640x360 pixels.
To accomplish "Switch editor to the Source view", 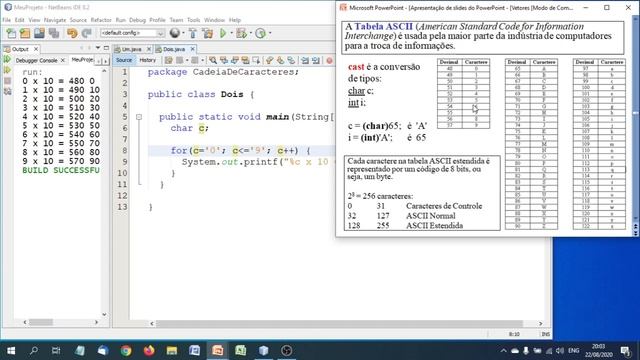I will pos(124,60).
